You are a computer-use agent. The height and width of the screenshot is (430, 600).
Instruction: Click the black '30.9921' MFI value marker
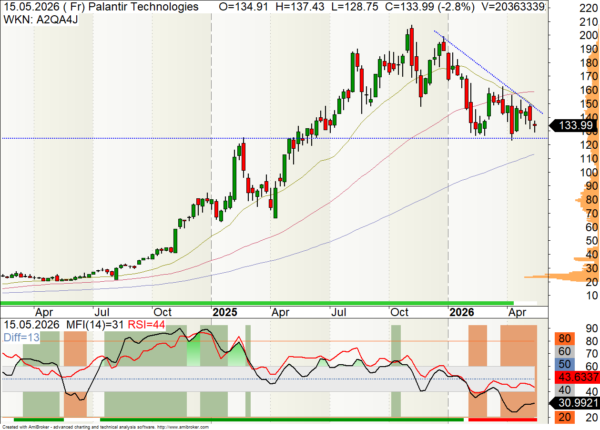click(x=574, y=403)
